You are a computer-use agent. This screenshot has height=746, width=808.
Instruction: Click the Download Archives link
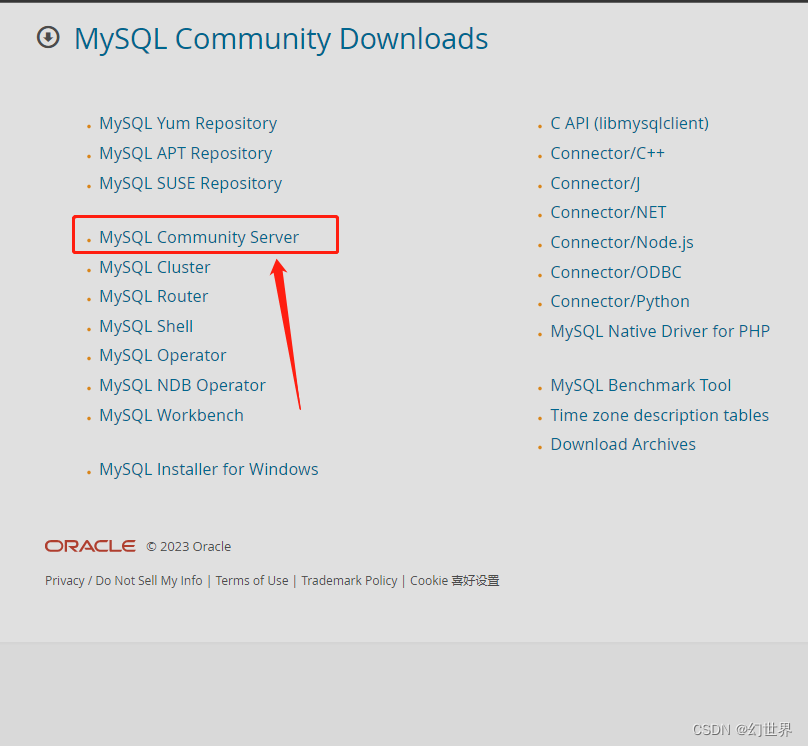pos(622,444)
